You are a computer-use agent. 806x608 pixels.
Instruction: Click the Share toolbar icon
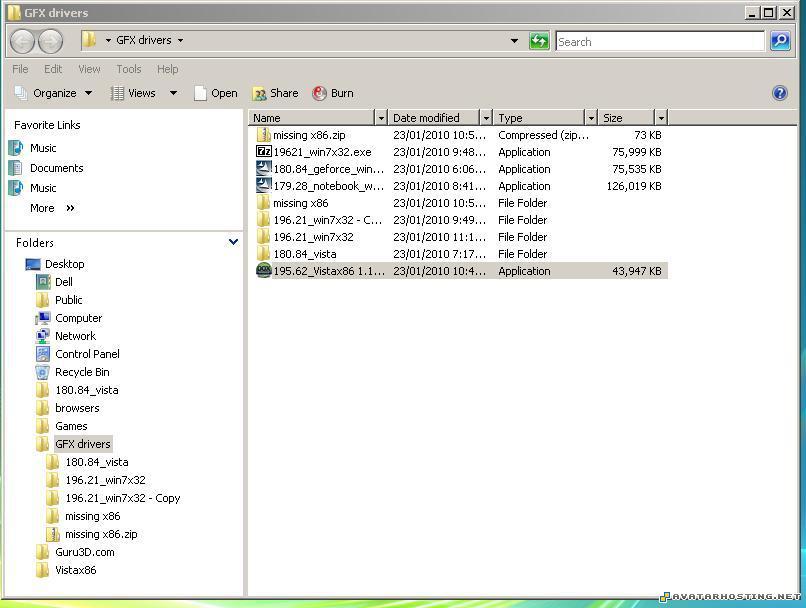pyautogui.click(x=260, y=93)
